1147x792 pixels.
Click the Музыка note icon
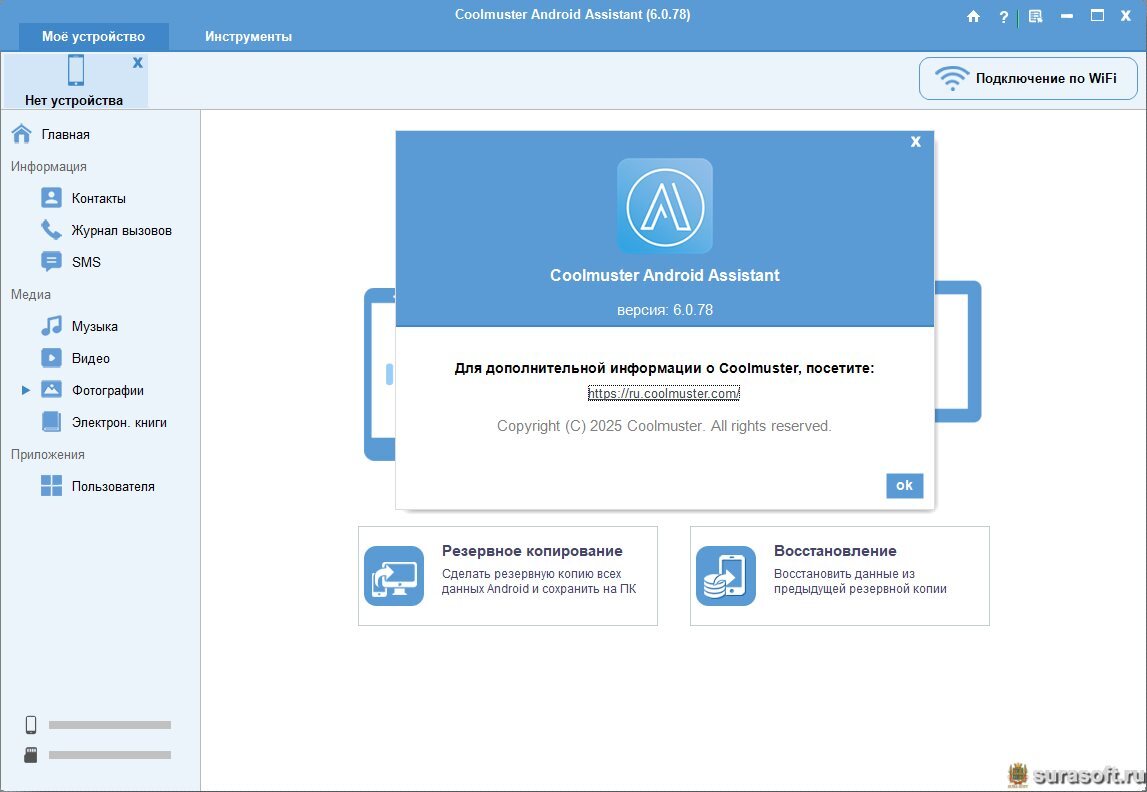[51, 325]
